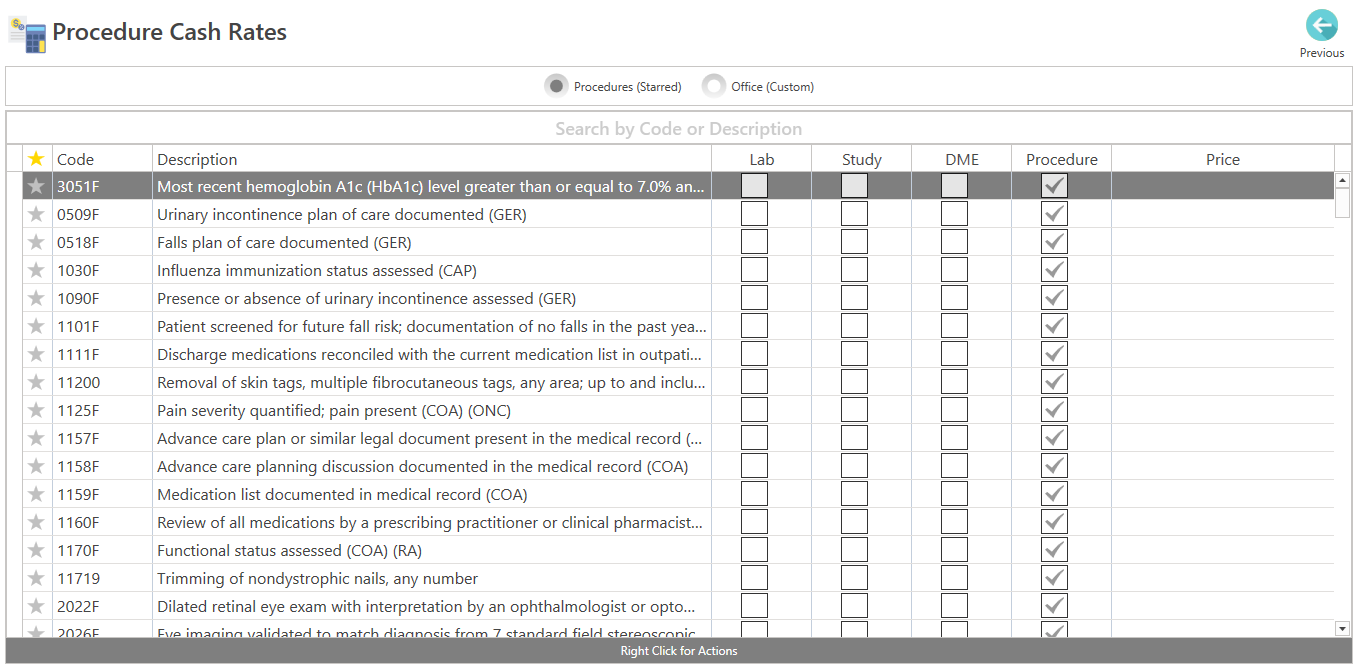Toggle star for code 1111F
This screenshot has height=666, width=1357.
point(37,354)
